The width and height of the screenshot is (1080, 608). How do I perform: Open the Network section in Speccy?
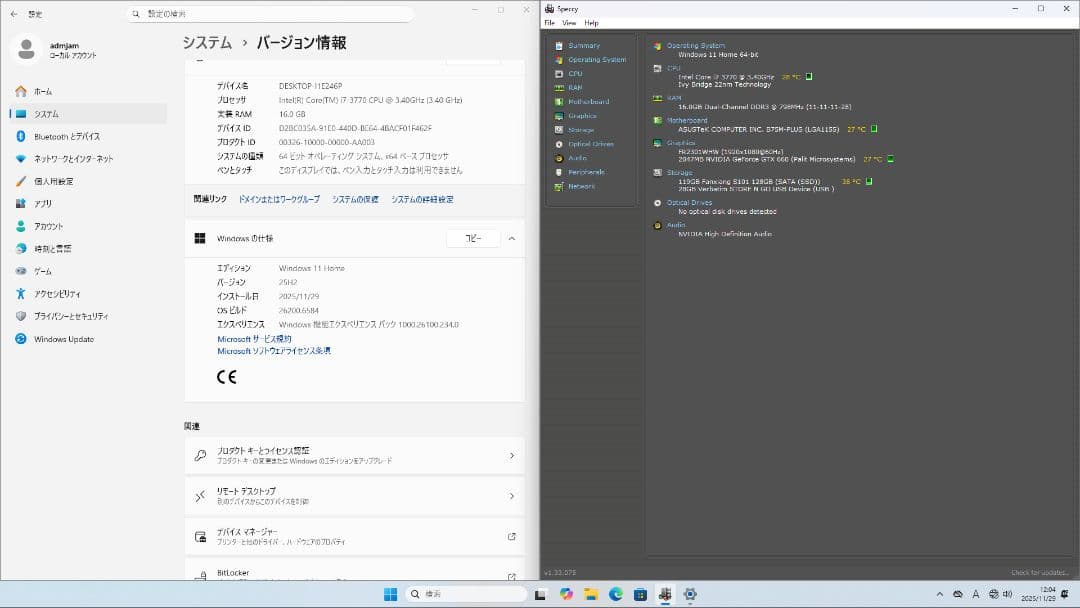(x=580, y=185)
